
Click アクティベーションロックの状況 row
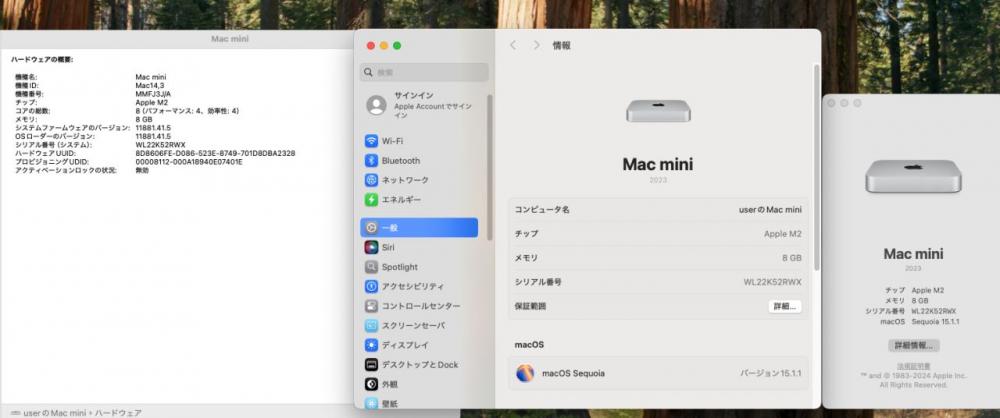coord(82,170)
